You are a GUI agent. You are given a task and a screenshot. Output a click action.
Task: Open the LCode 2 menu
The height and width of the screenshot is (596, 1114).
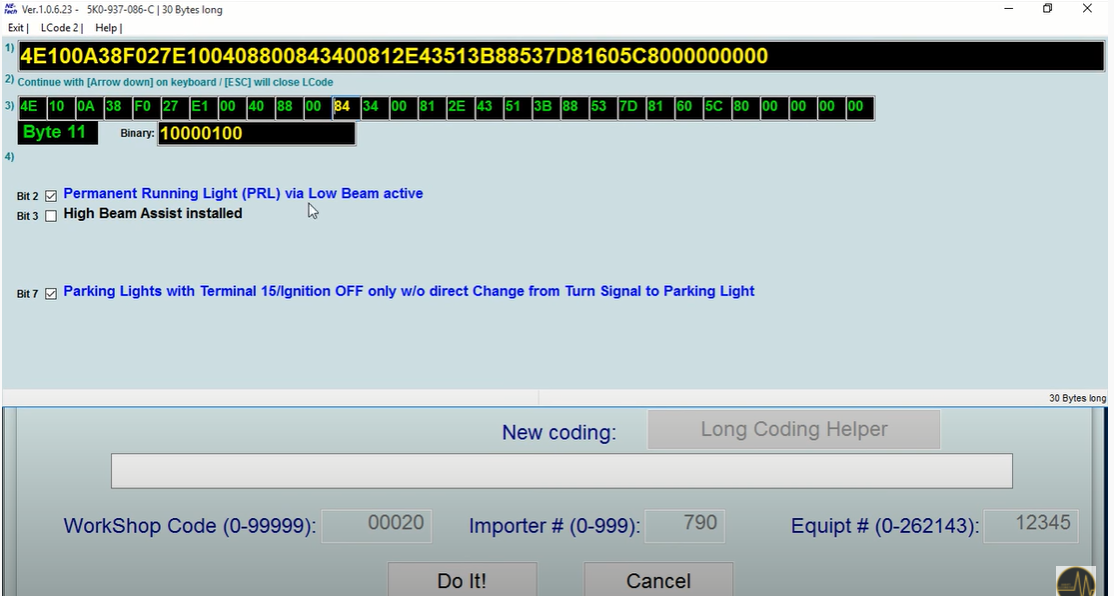59,27
